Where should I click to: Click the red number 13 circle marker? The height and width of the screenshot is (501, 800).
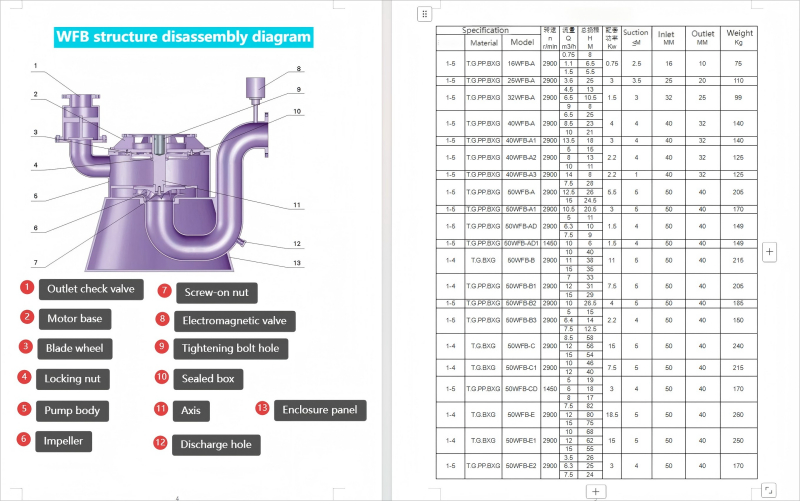click(x=262, y=408)
